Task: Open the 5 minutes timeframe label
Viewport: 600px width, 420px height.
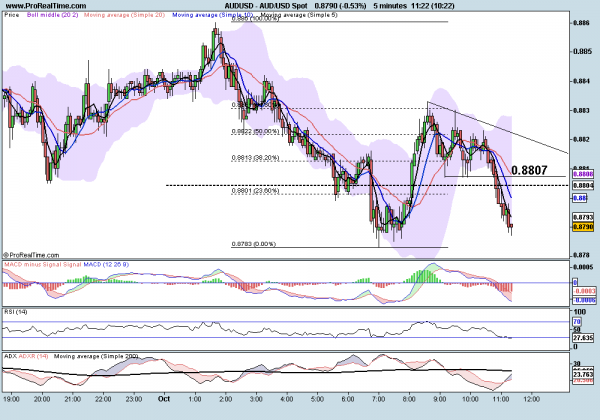Action: click(390, 6)
